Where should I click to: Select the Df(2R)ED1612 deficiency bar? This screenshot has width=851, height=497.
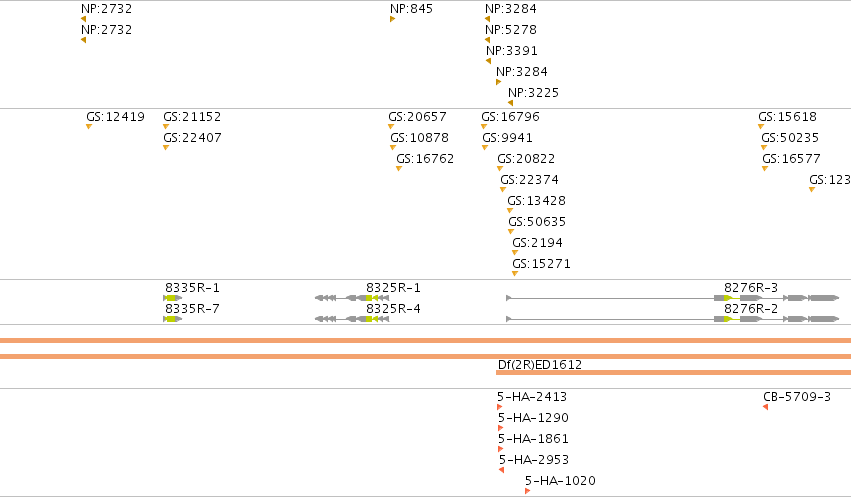[674, 373]
